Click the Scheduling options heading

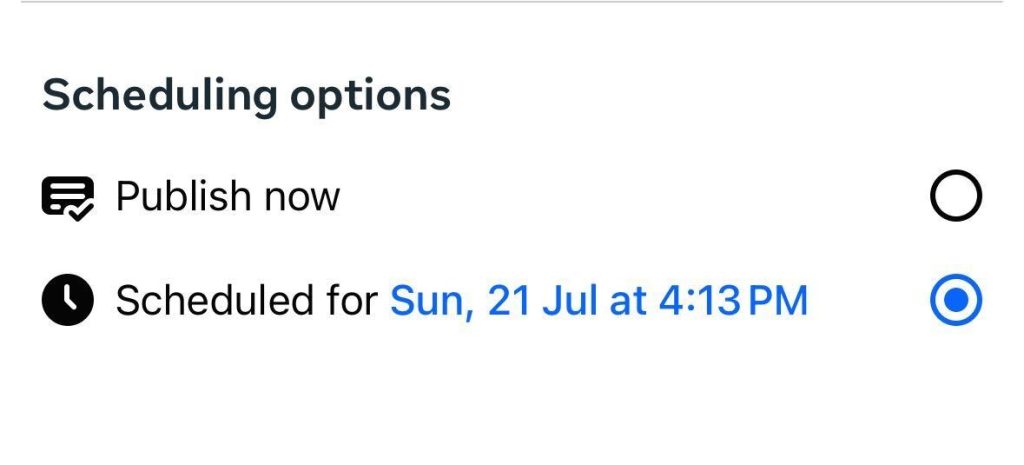click(x=246, y=97)
